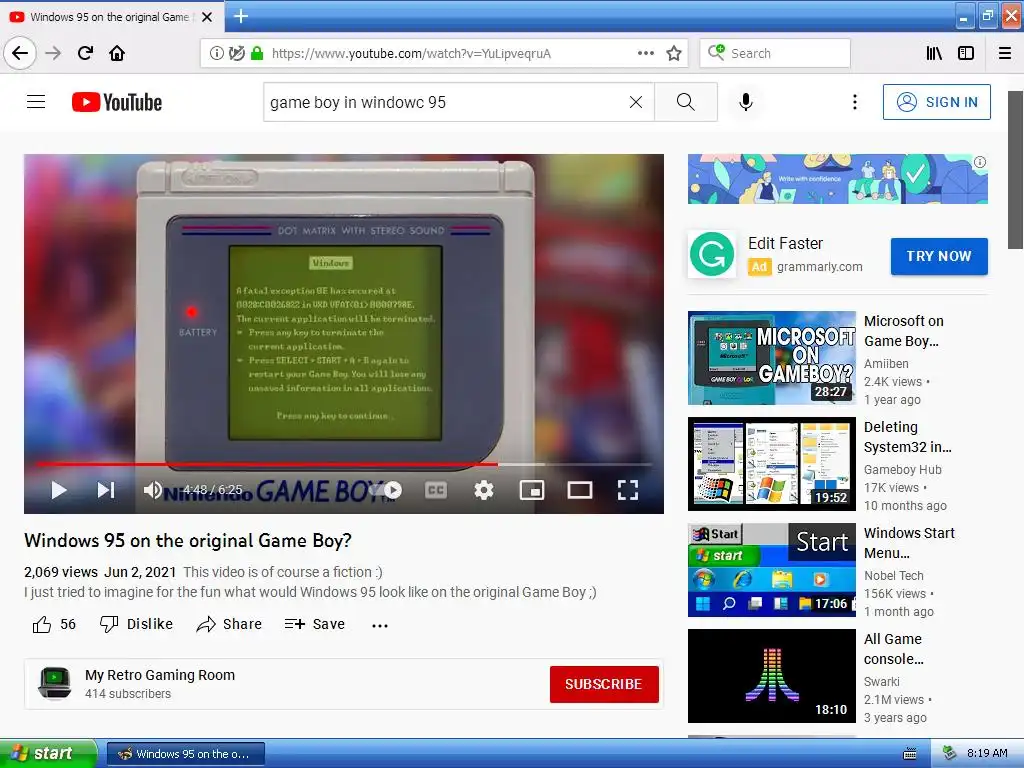Enable miniplayer mode
Screen dimensions: 1024x768
(x=532, y=490)
